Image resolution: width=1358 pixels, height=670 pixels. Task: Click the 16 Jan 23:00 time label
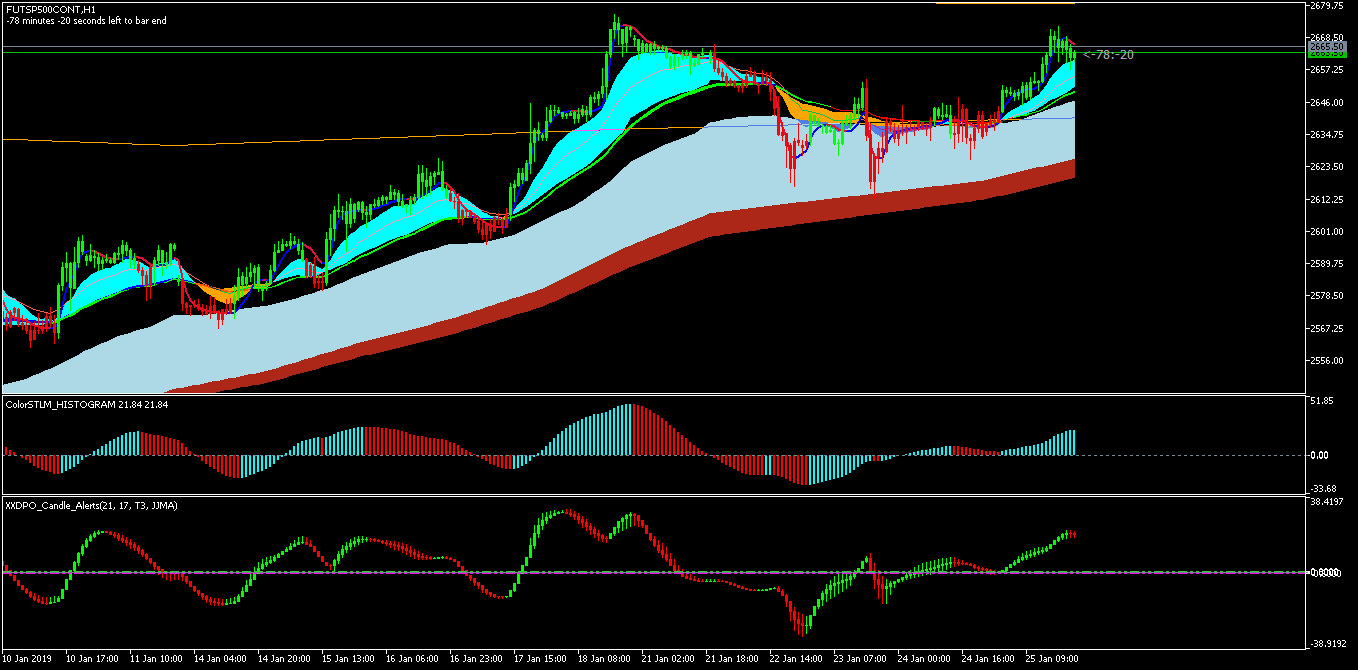[x=476, y=660]
